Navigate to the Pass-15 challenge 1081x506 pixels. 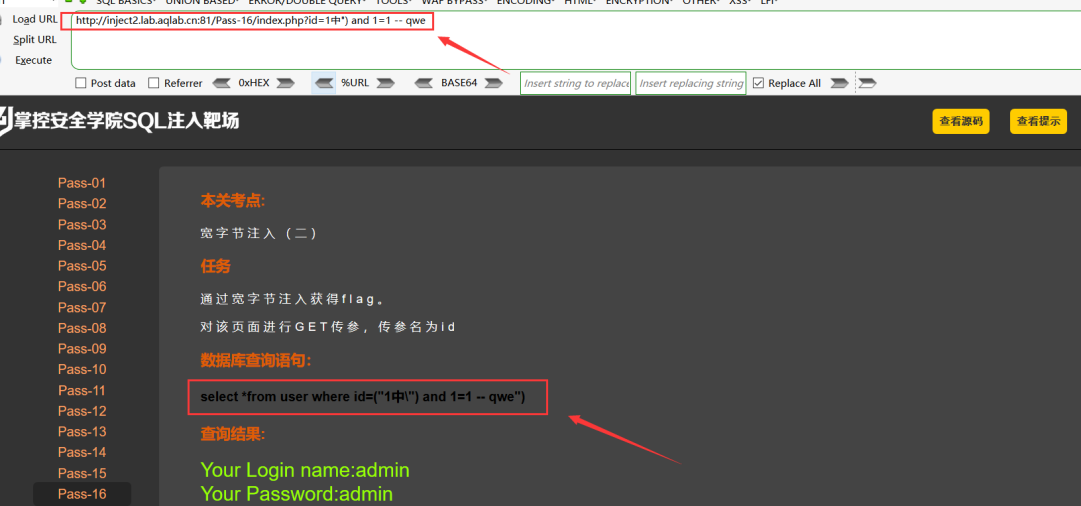[82, 474]
